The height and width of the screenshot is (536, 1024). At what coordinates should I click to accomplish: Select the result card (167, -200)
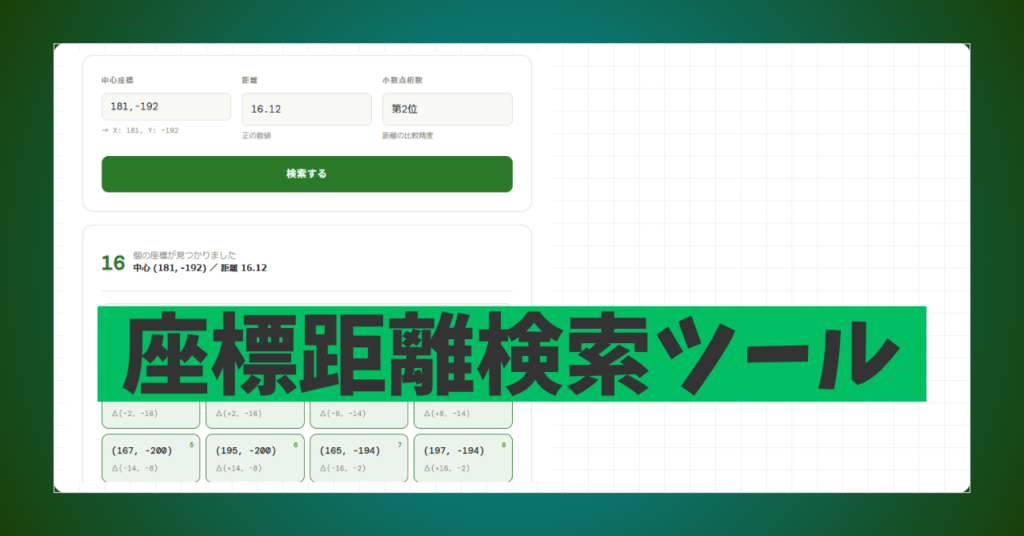point(151,458)
